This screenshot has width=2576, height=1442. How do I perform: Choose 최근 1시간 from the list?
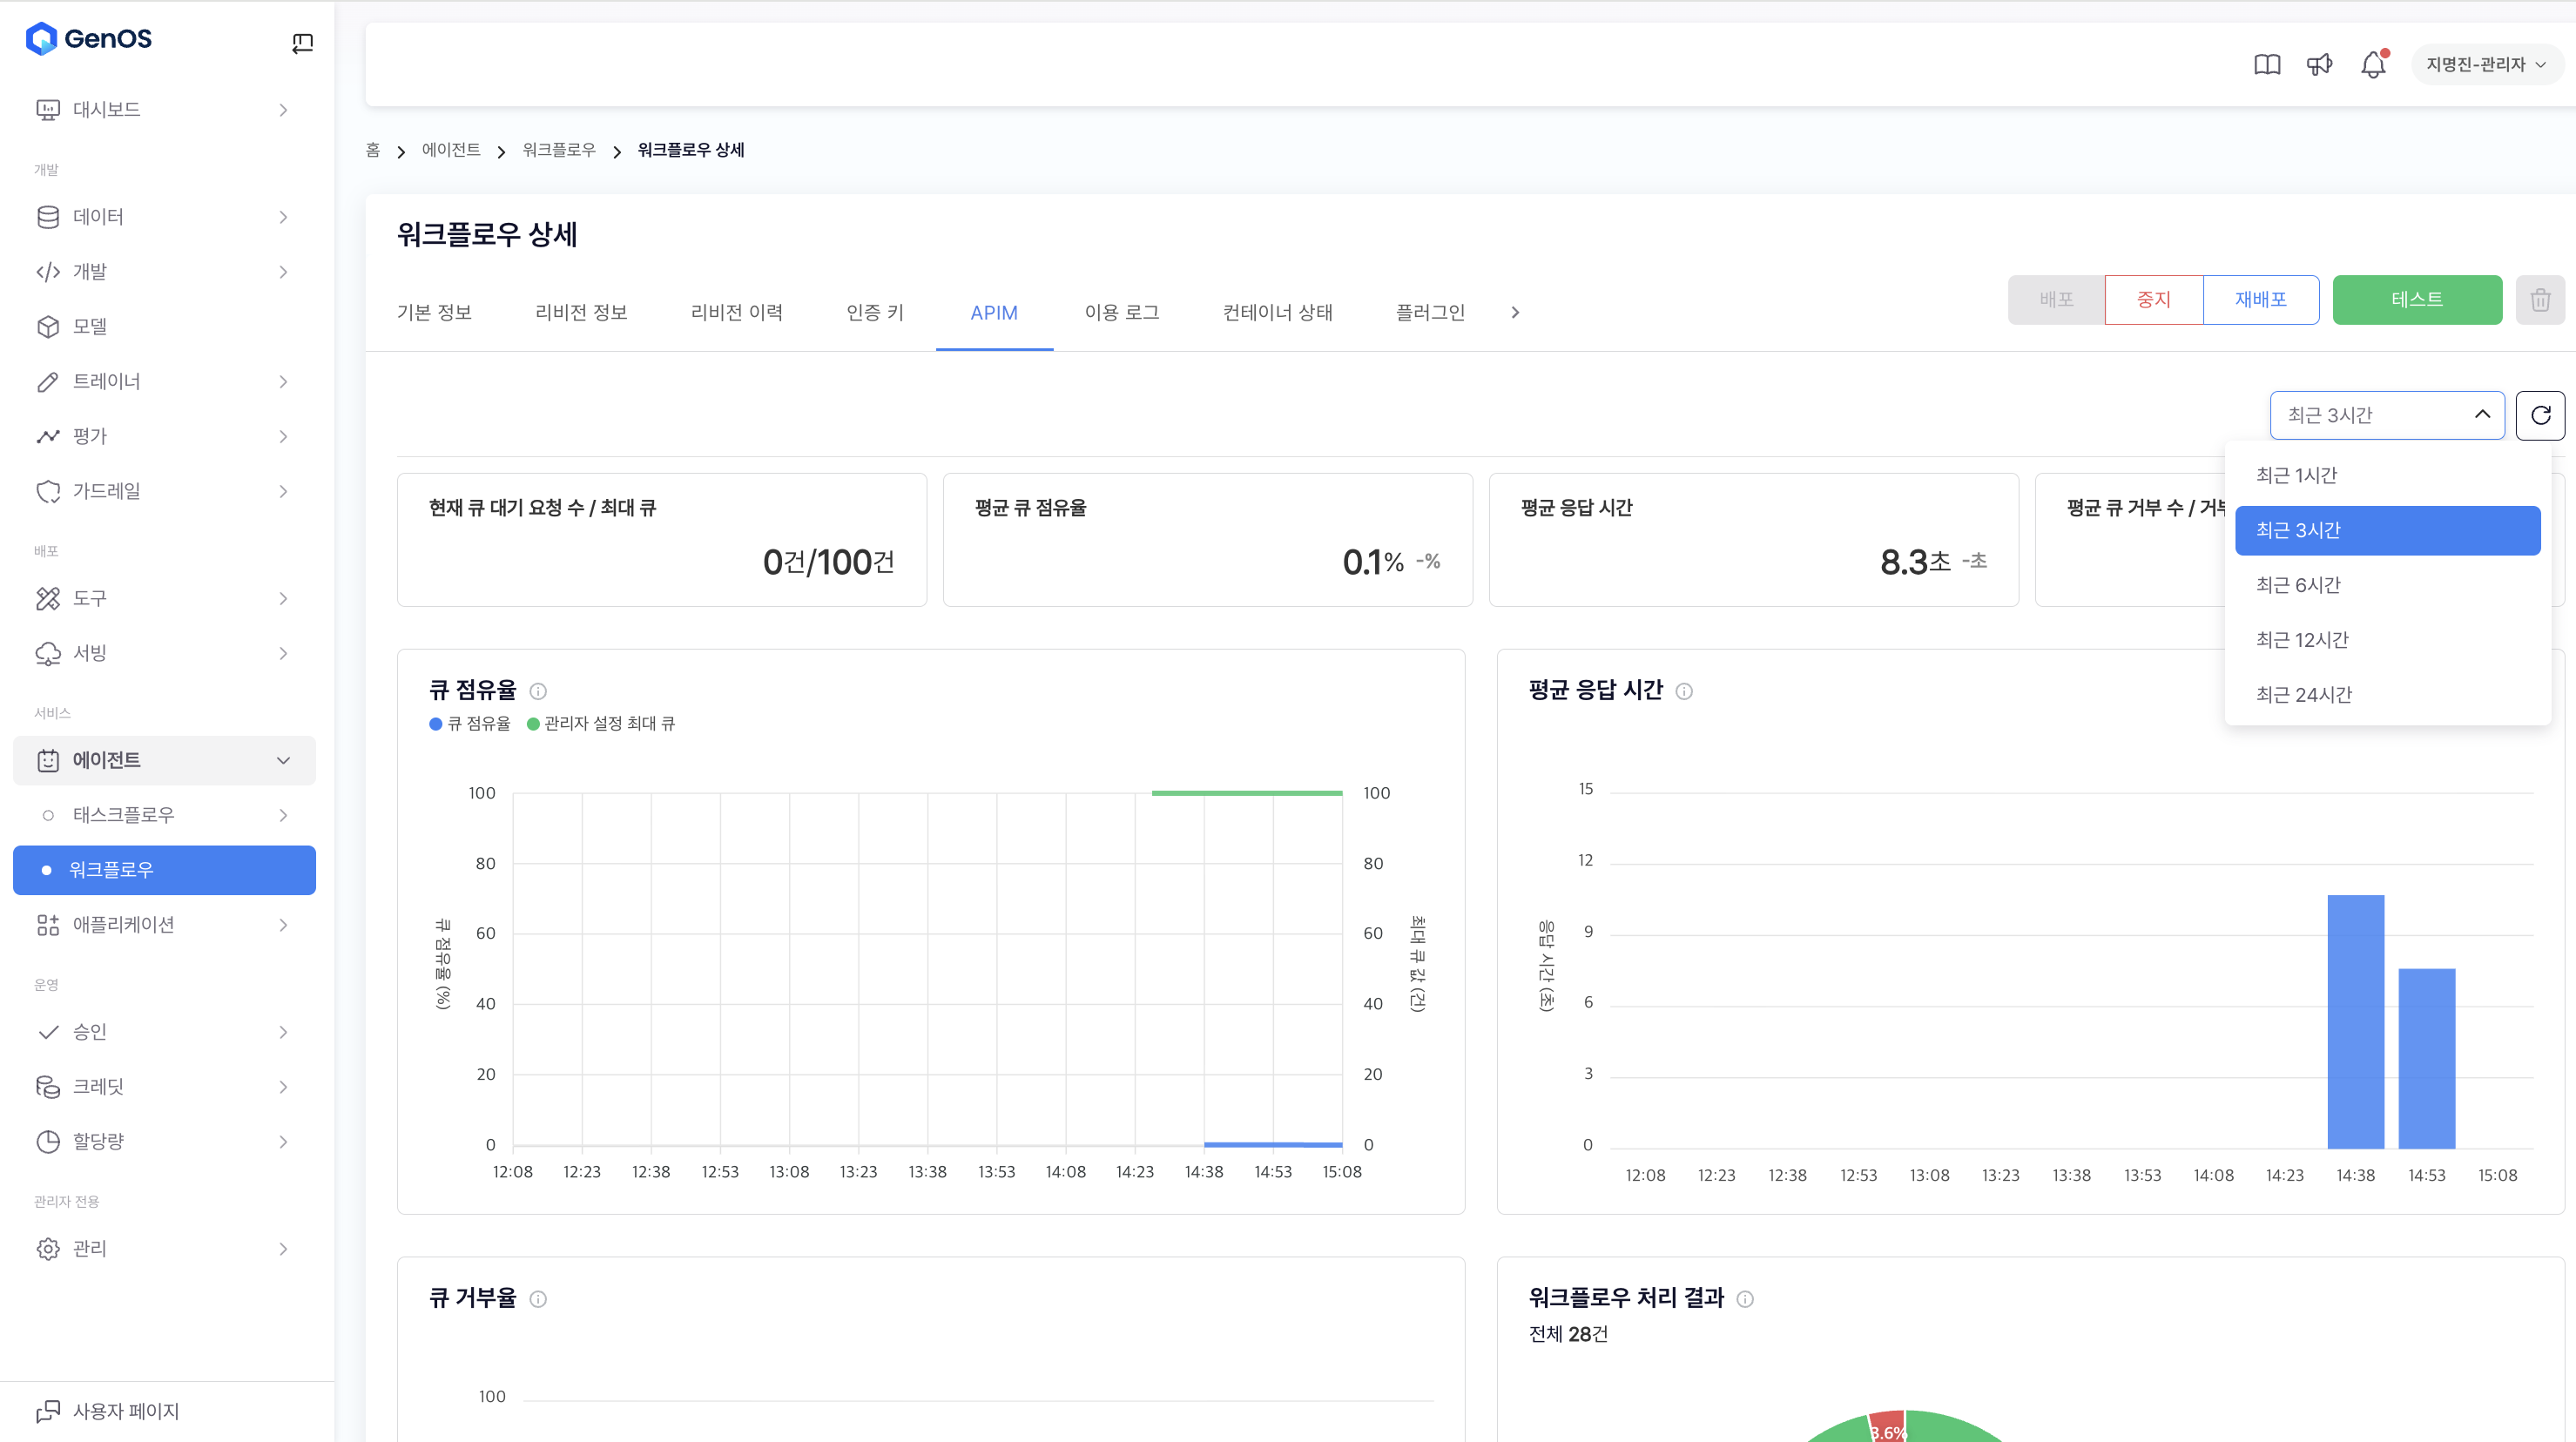(x=2387, y=476)
